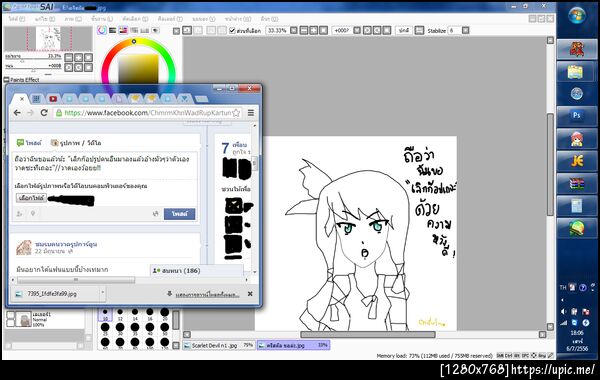Viewport: 600px width, 380px height.
Task: Open the Windows Start orb
Action: [577, 16]
